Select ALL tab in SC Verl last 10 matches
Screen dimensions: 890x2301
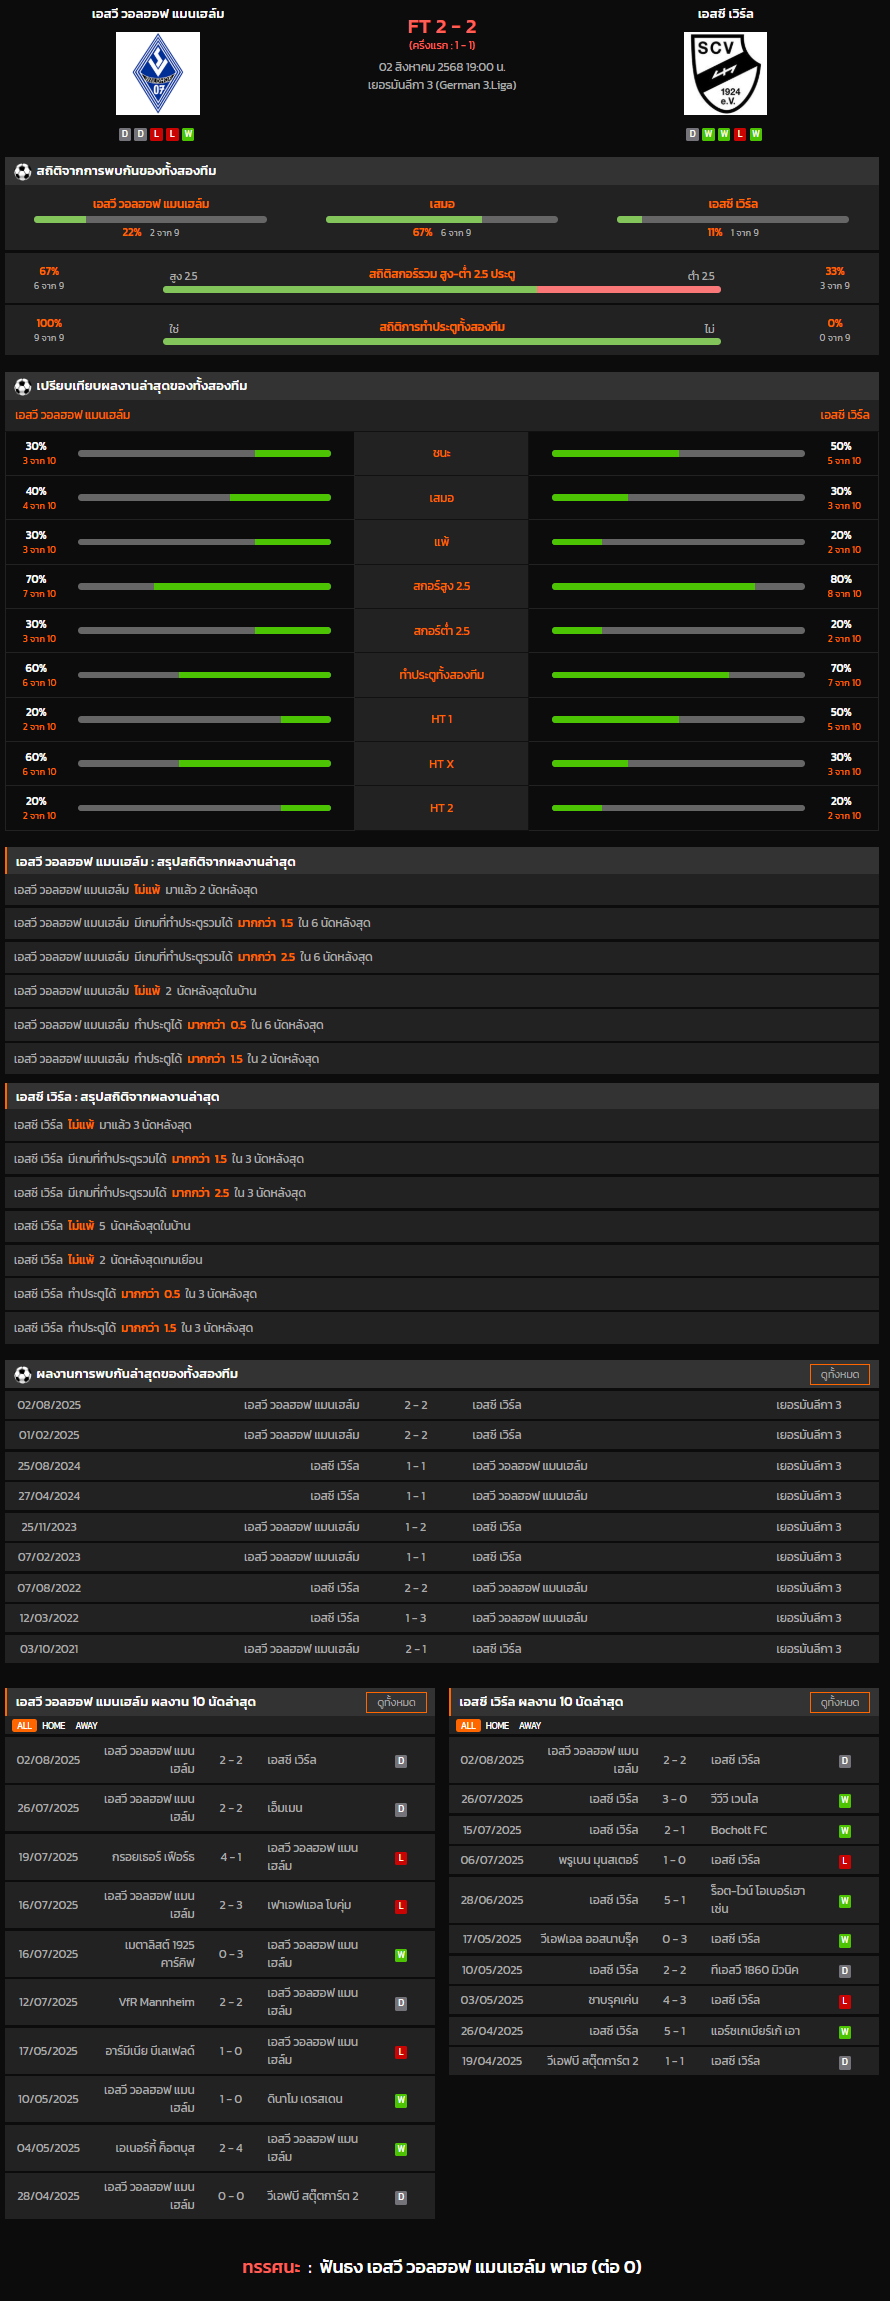click(468, 1725)
